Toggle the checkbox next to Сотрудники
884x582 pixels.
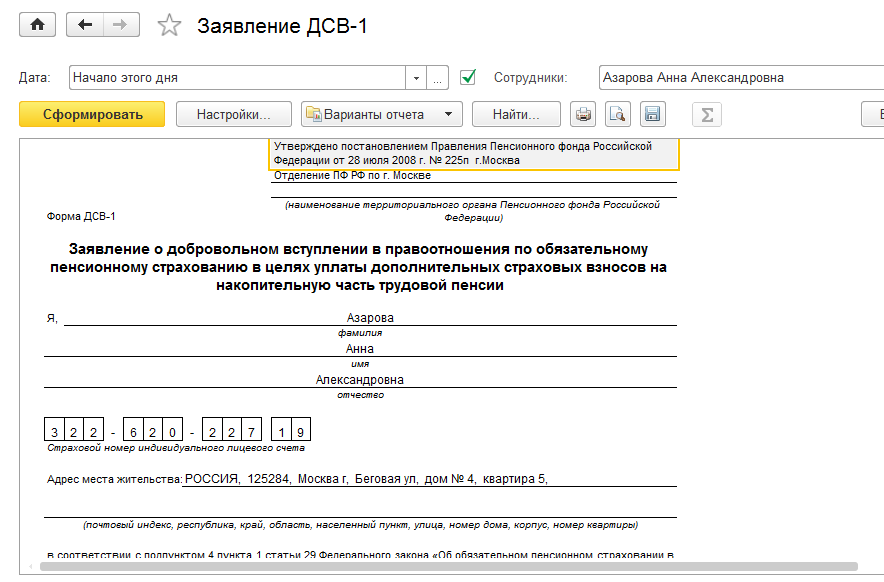coord(467,77)
